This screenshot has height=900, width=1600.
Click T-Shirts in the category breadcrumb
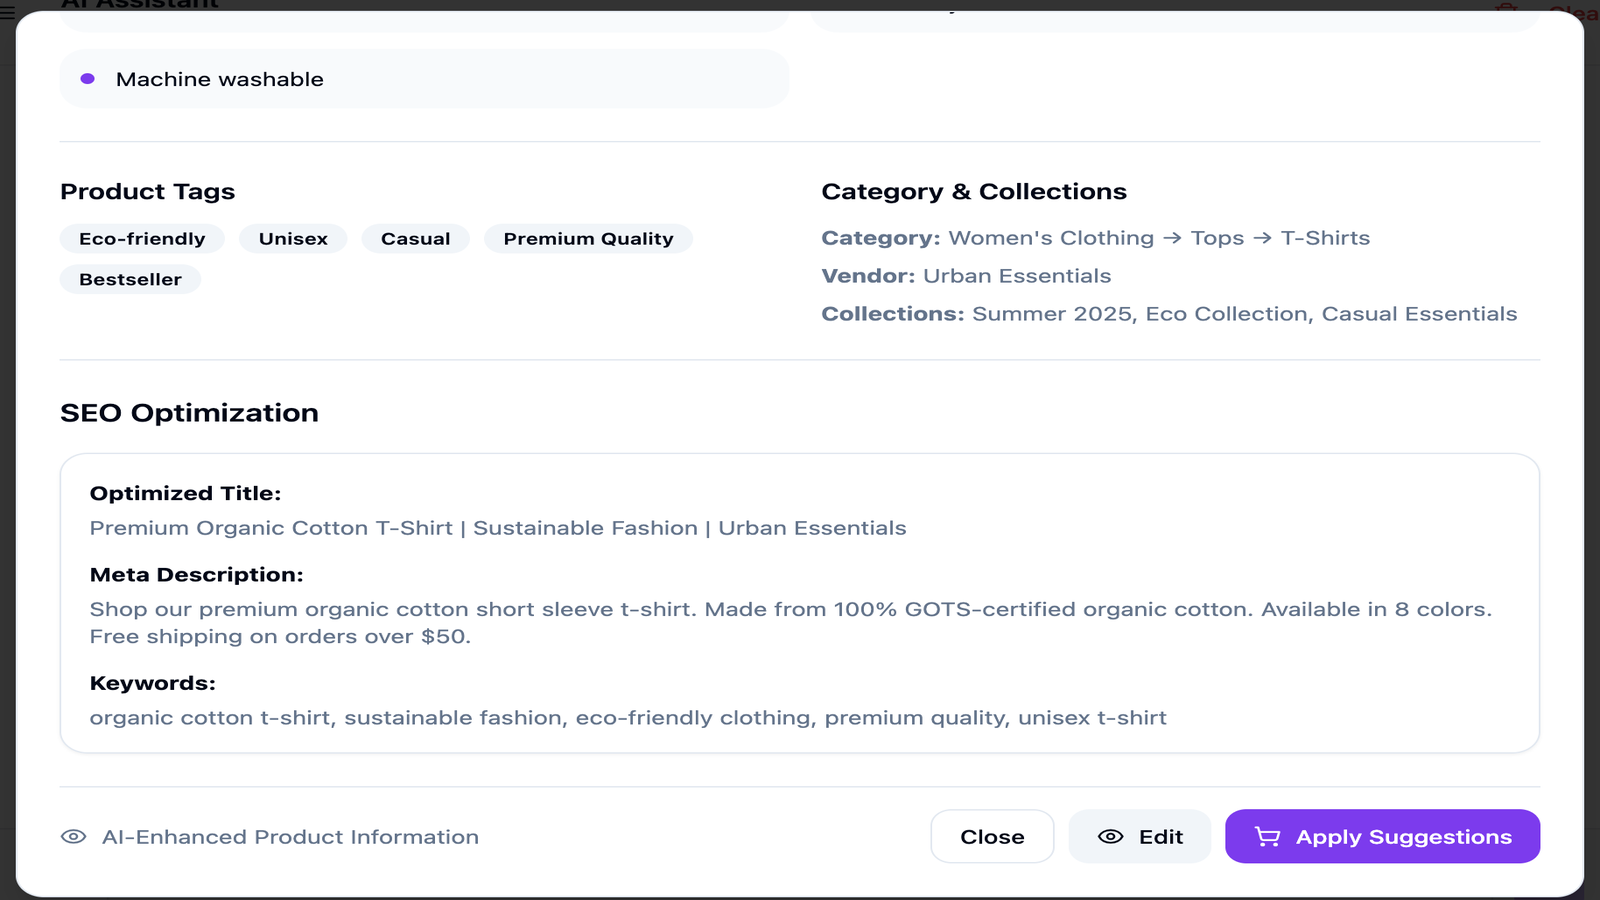click(1326, 238)
